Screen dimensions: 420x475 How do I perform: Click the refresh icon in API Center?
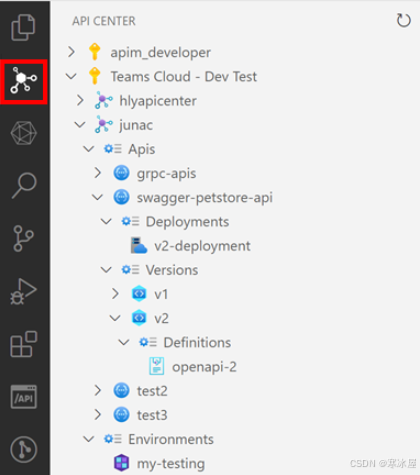403,21
